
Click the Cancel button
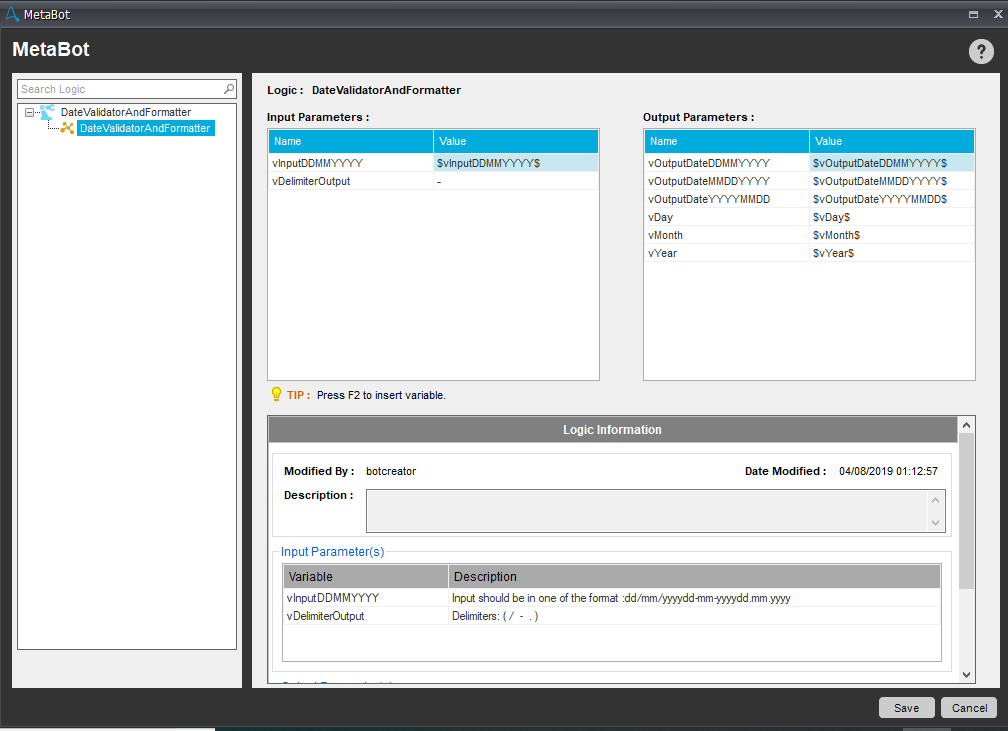(968, 708)
